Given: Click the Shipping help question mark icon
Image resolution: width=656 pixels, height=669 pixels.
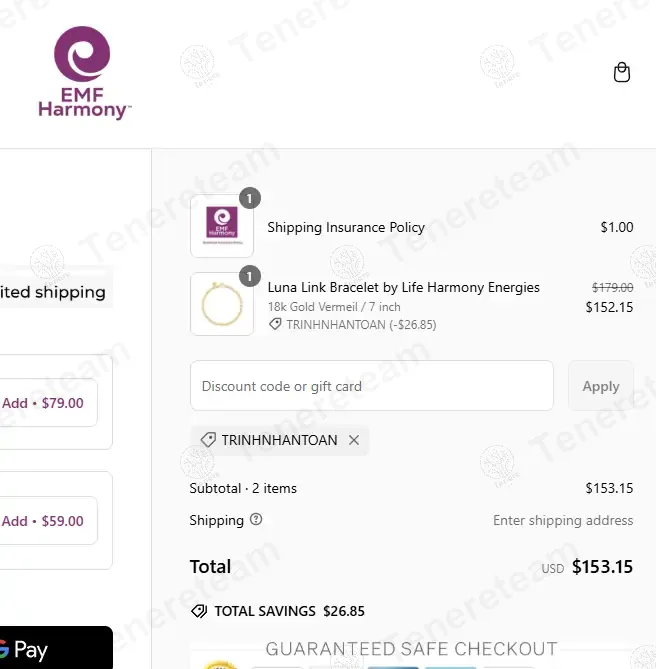Looking at the screenshot, I should [256, 519].
